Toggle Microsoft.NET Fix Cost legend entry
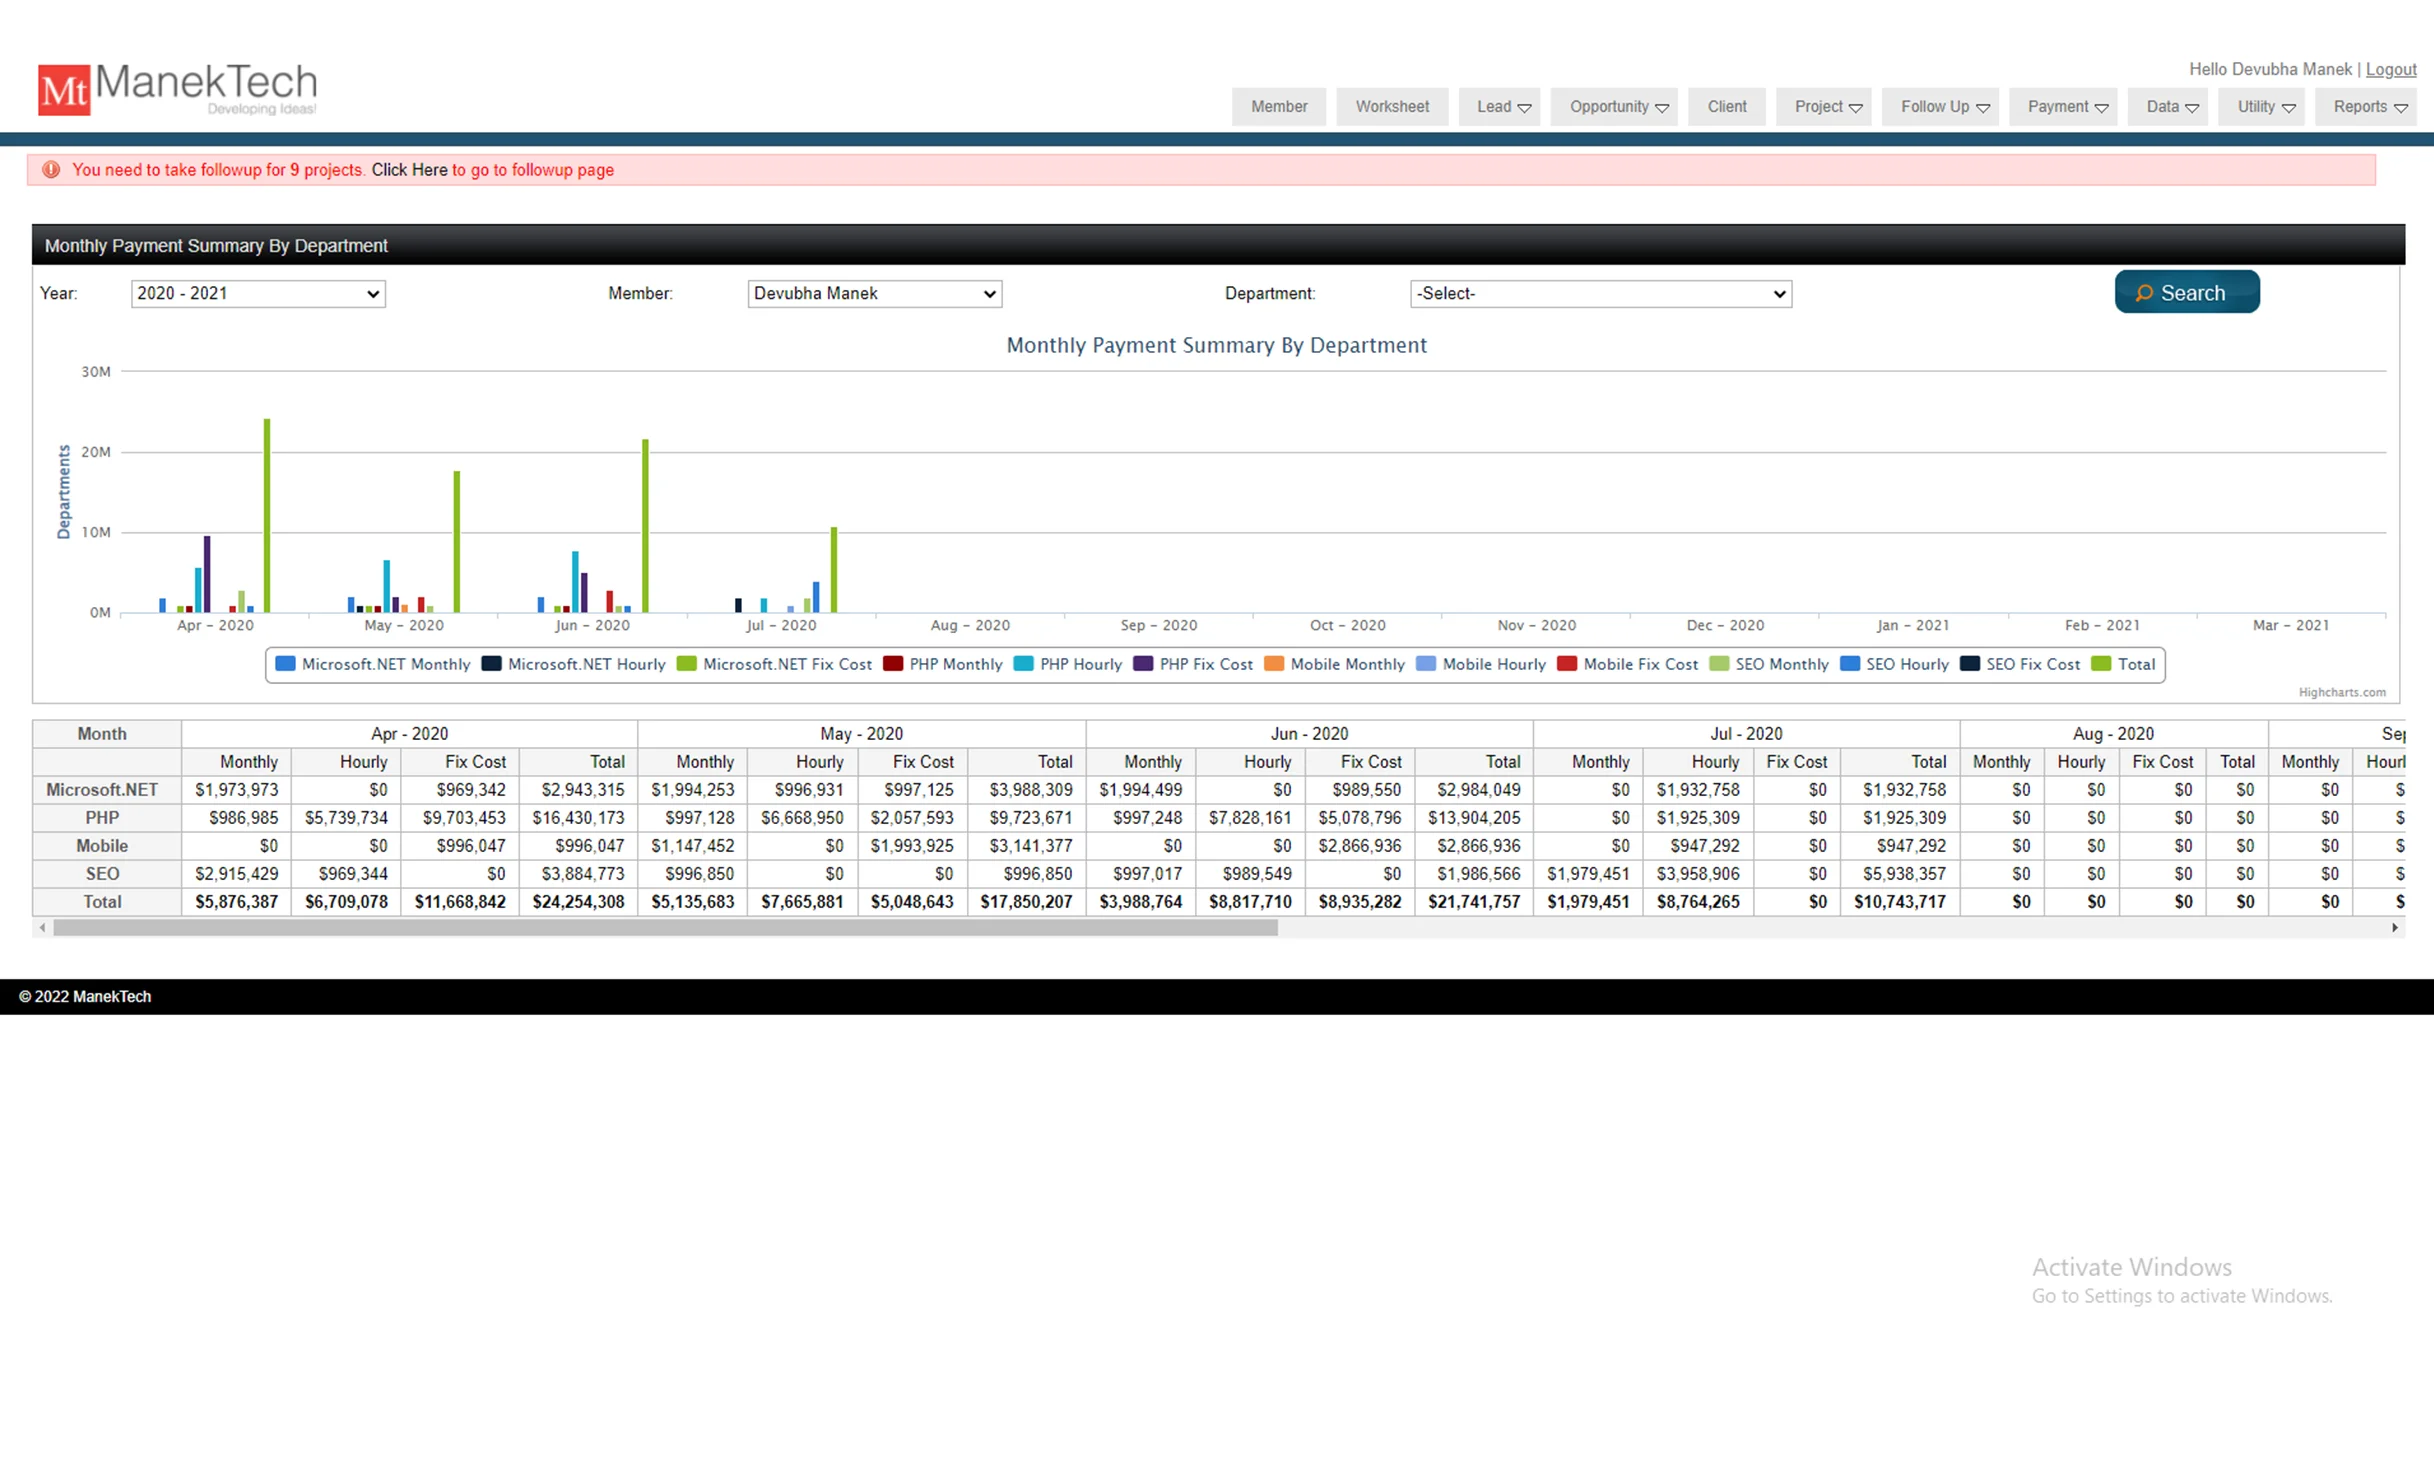 tap(775, 665)
